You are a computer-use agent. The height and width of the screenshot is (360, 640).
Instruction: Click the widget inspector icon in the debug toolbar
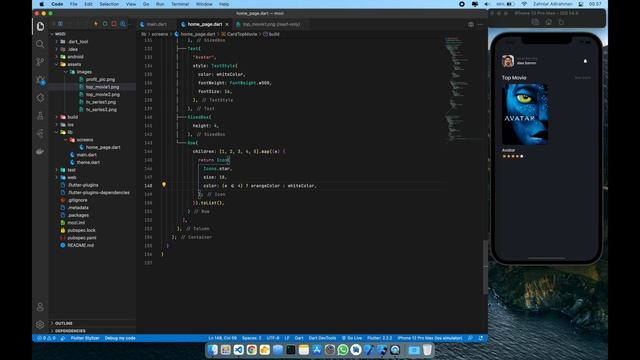[123, 24]
